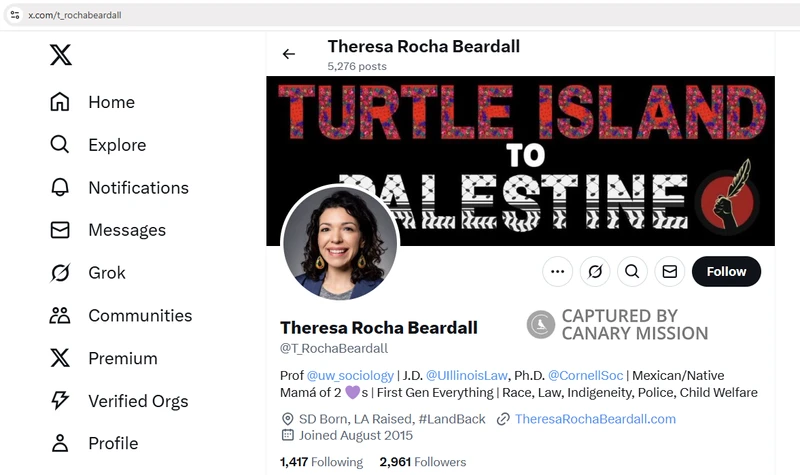
Task: Visit TheresaRochaBeardall.com link
Action: pos(595,419)
